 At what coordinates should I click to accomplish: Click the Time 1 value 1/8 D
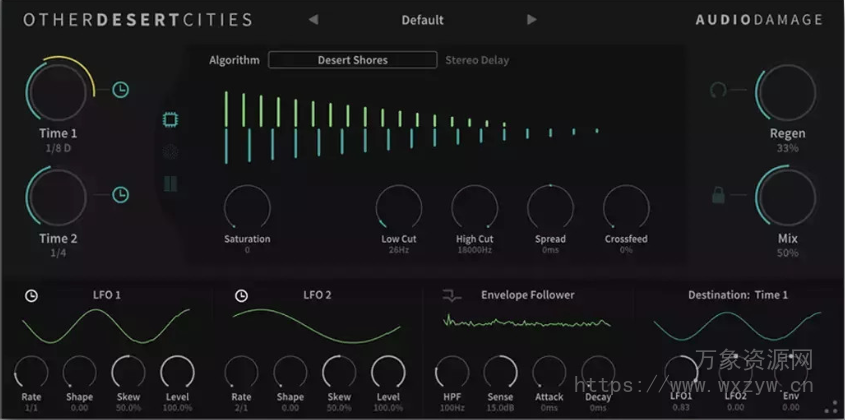click(x=58, y=148)
